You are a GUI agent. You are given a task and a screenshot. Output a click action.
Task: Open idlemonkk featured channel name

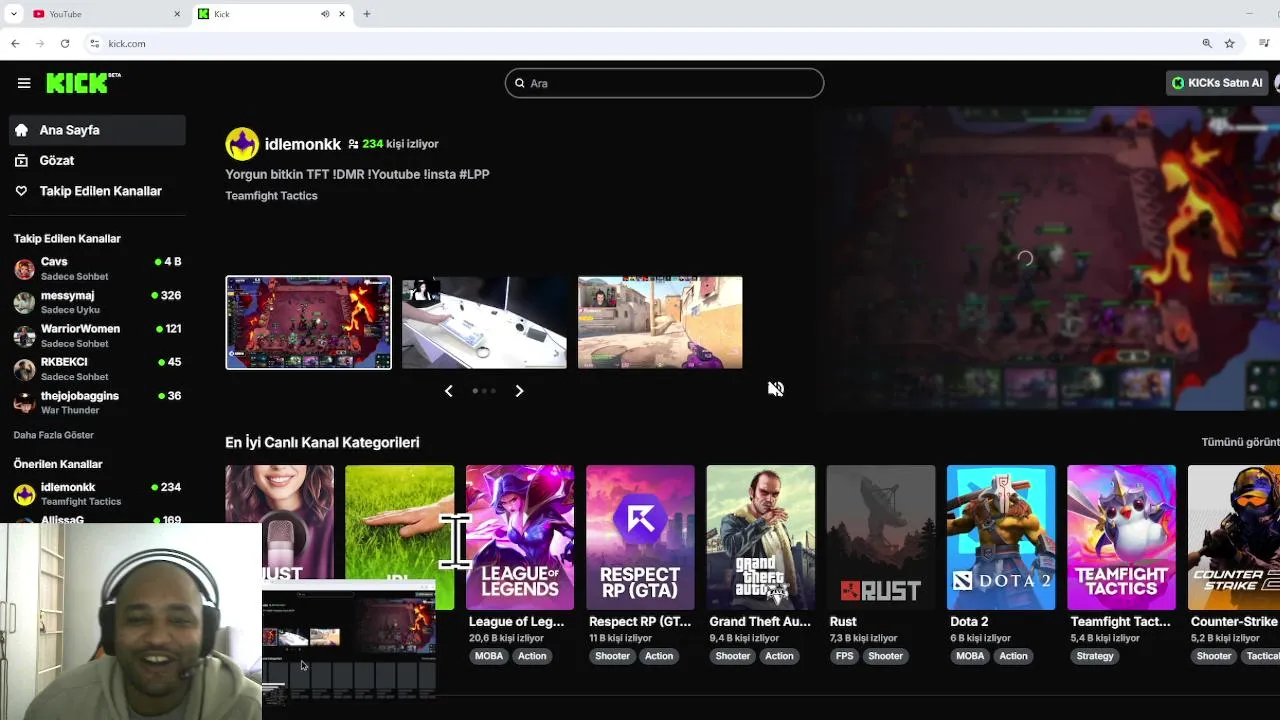303,144
